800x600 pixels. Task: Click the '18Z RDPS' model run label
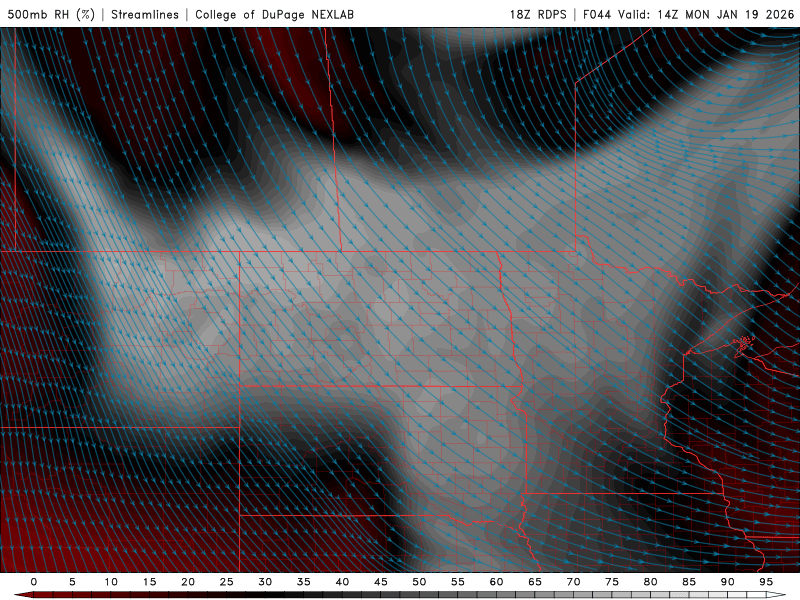point(538,14)
